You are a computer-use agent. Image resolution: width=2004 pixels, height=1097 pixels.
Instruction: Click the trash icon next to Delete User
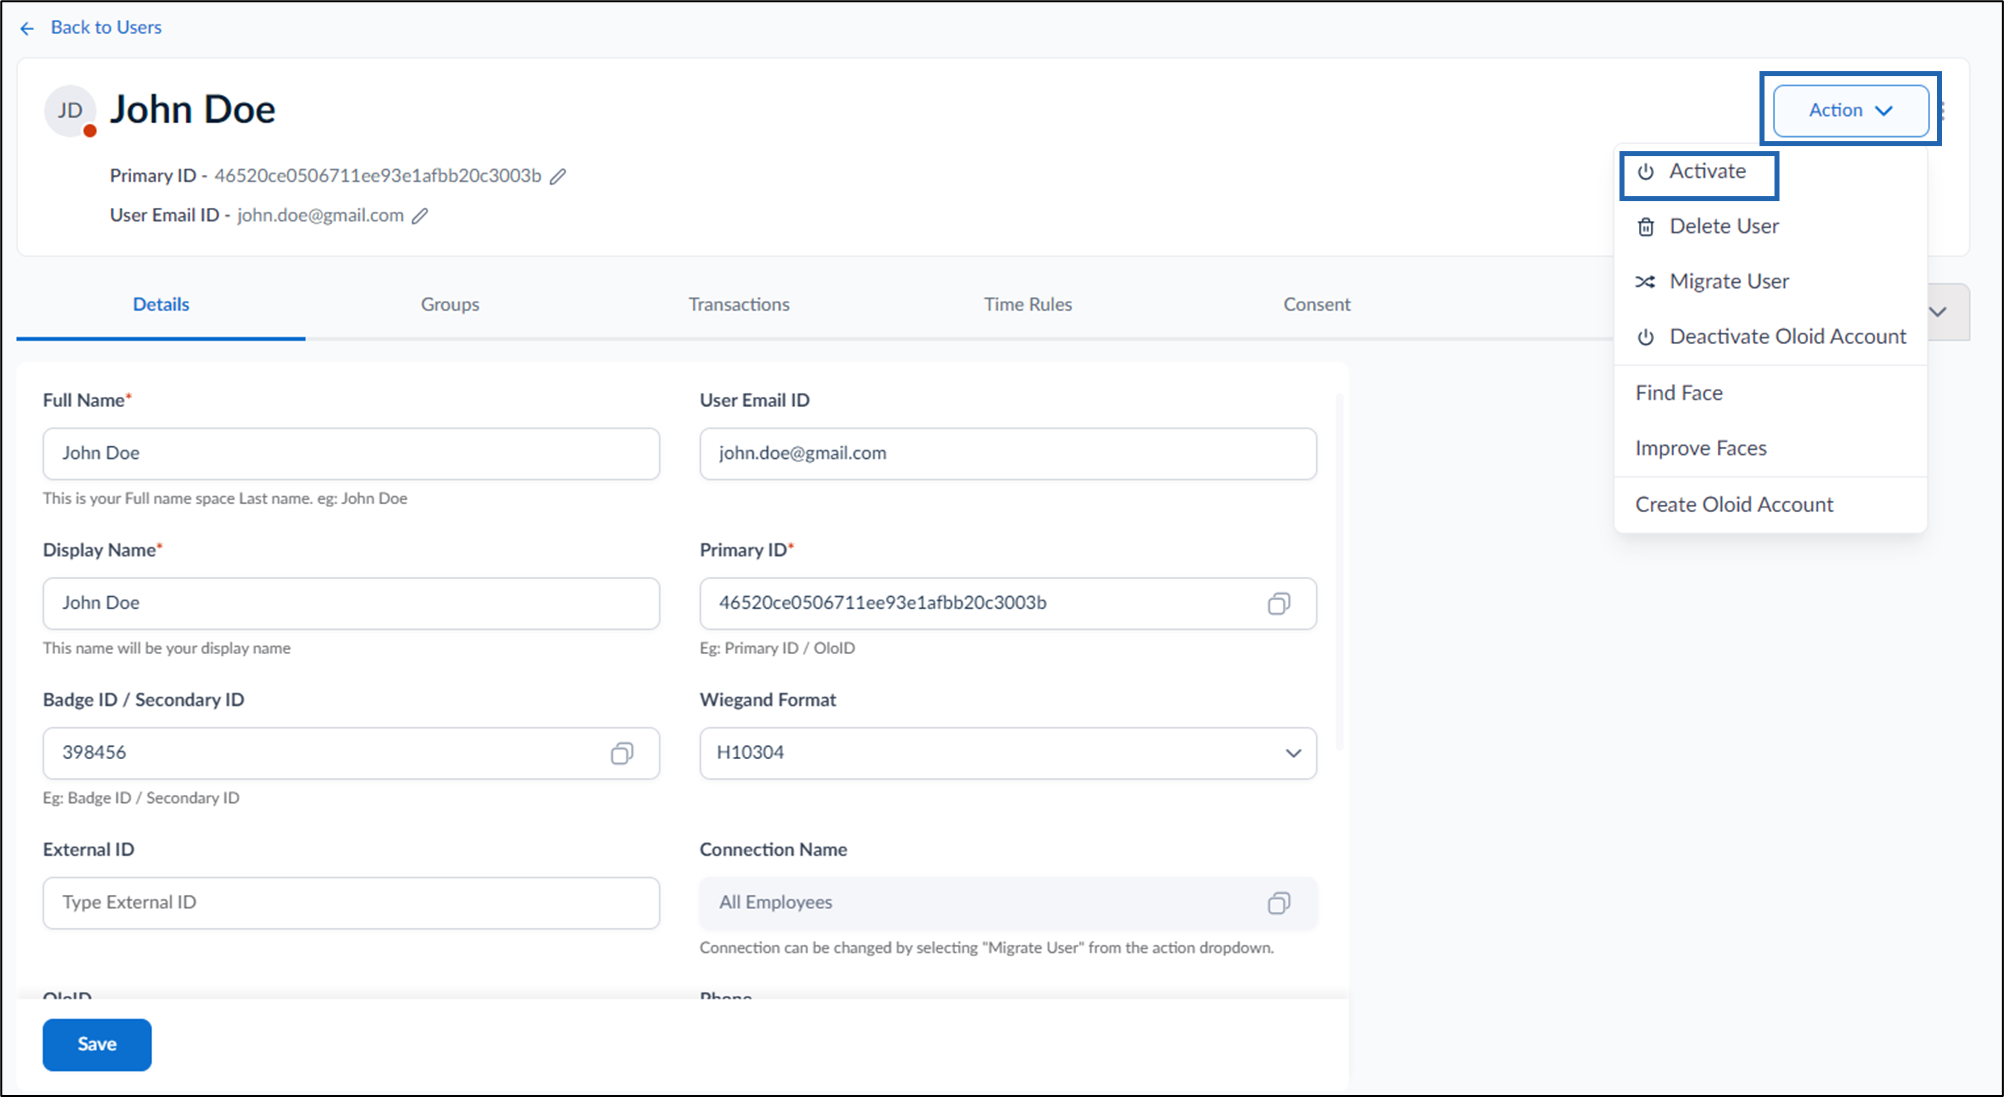pyautogui.click(x=1645, y=227)
